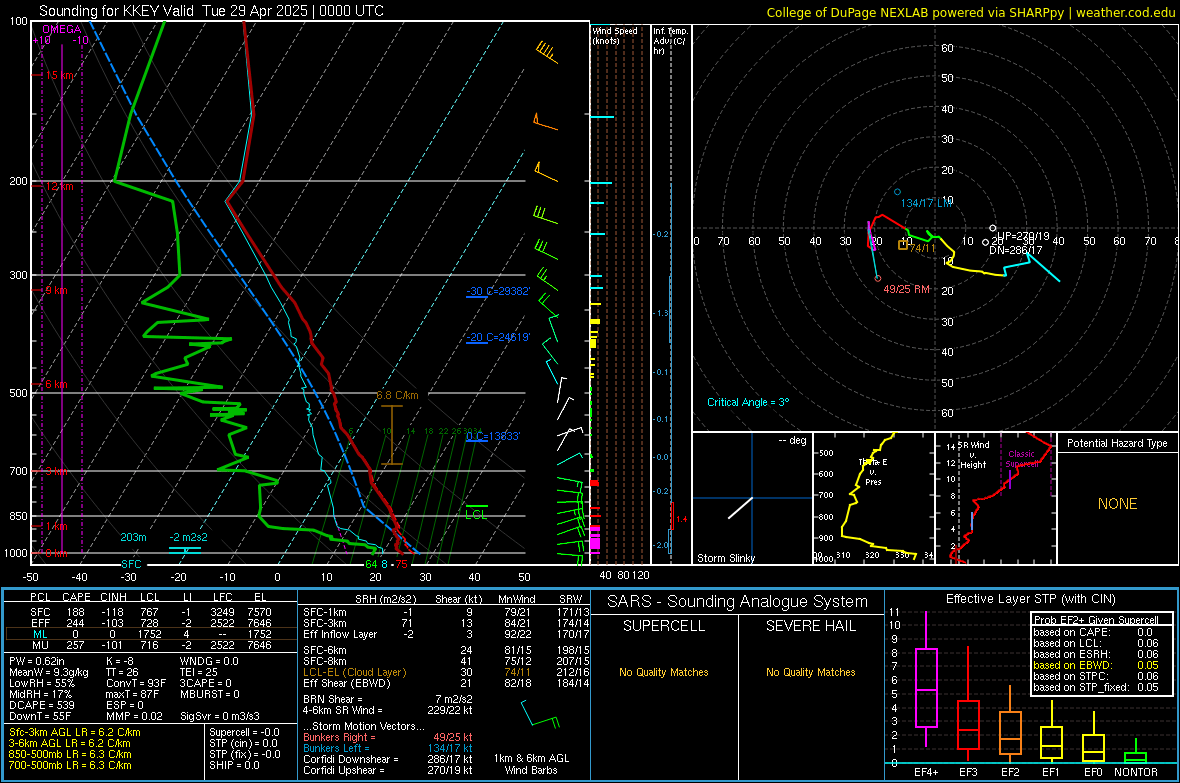1180x783 pixels.
Task: Click the 'DCAPE = 539' value
Action: pyautogui.click(x=41, y=705)
